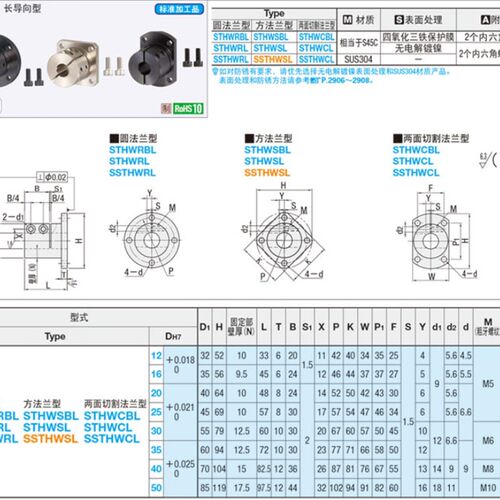Click STHWRBL in the top Type table
This screenshot has width=500, height=500.
(x=231, y=37)
